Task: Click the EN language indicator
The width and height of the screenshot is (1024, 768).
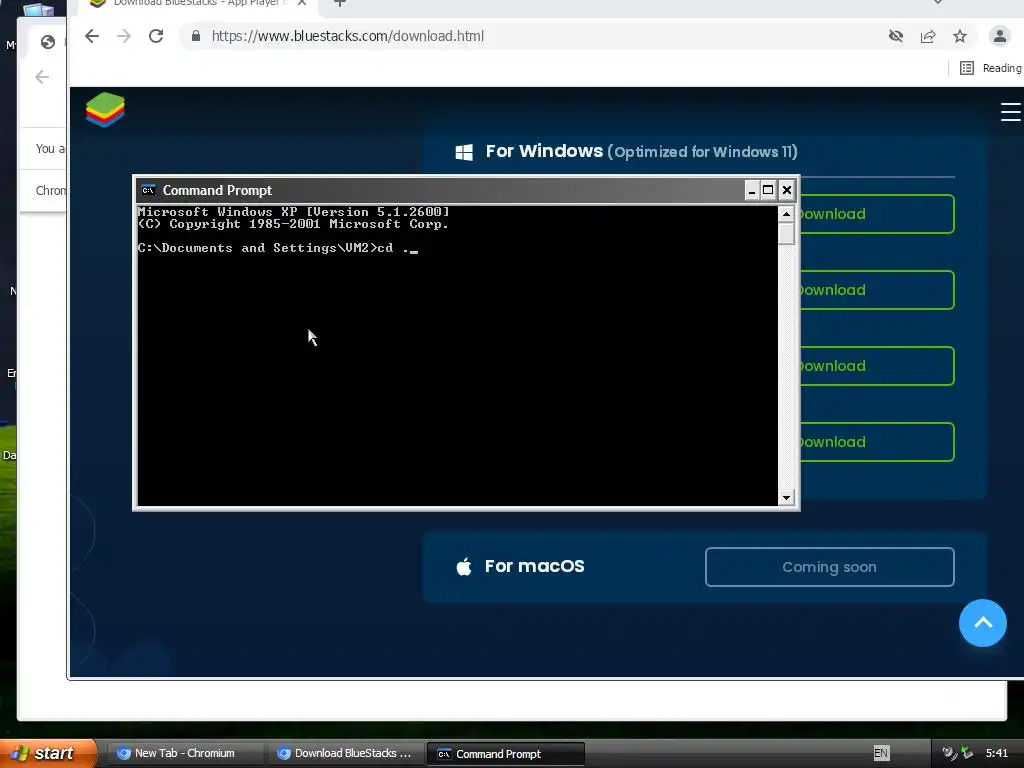Action: point(881,753)
